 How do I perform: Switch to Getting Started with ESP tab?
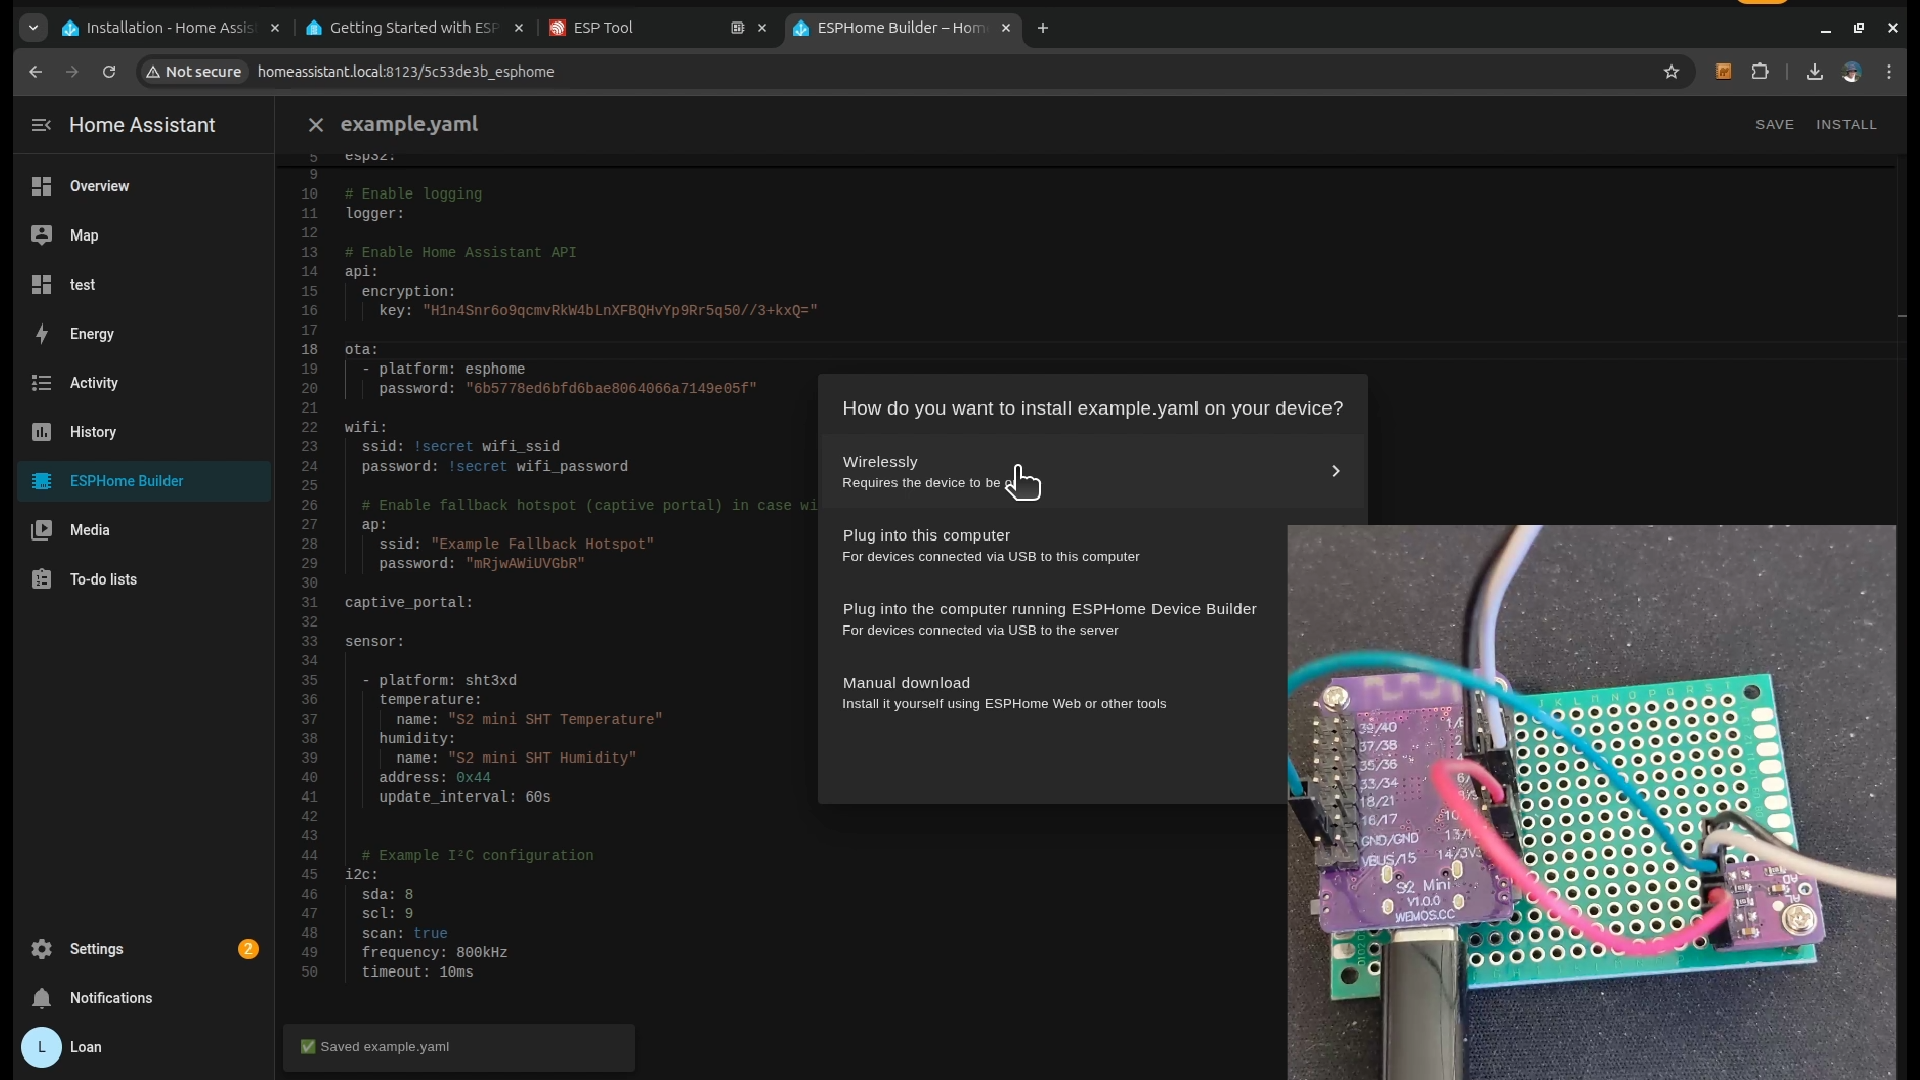pos(415,28)
